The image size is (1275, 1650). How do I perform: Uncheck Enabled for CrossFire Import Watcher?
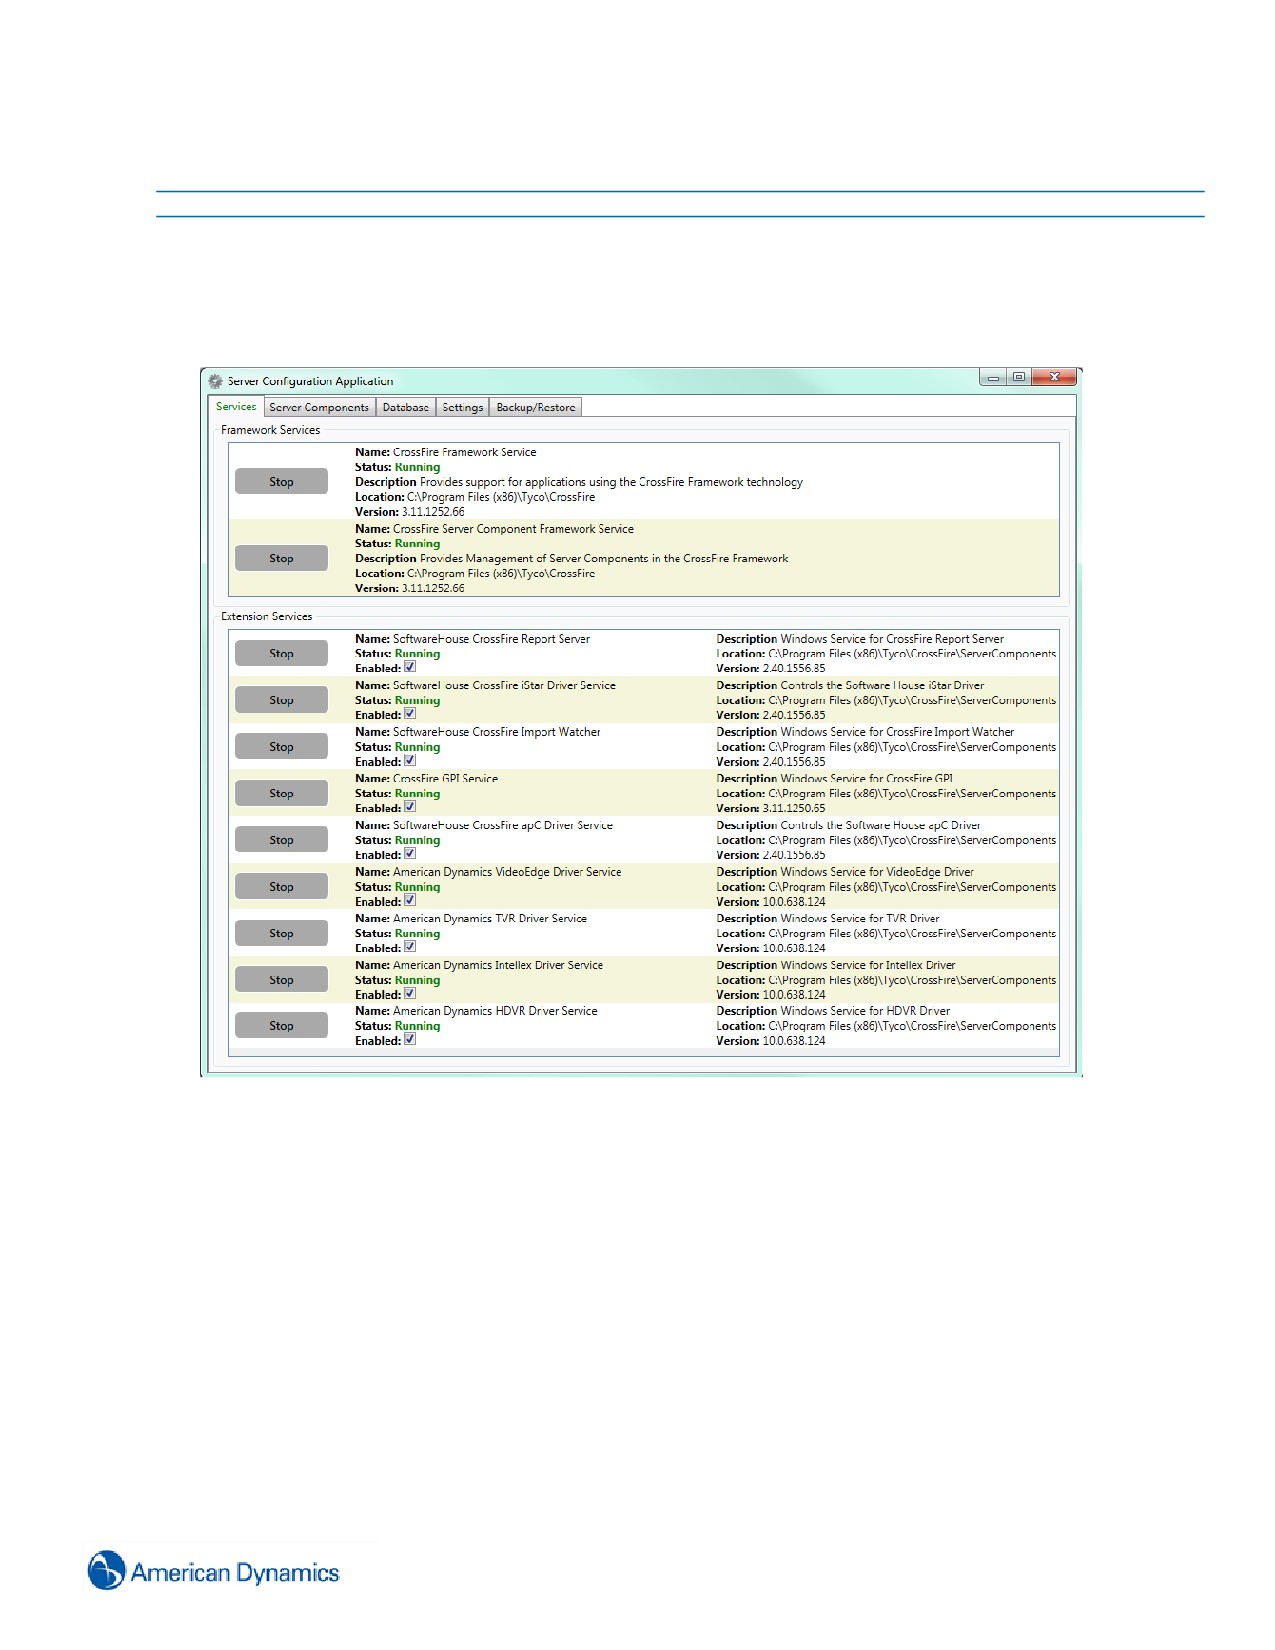tap(410, 761)
